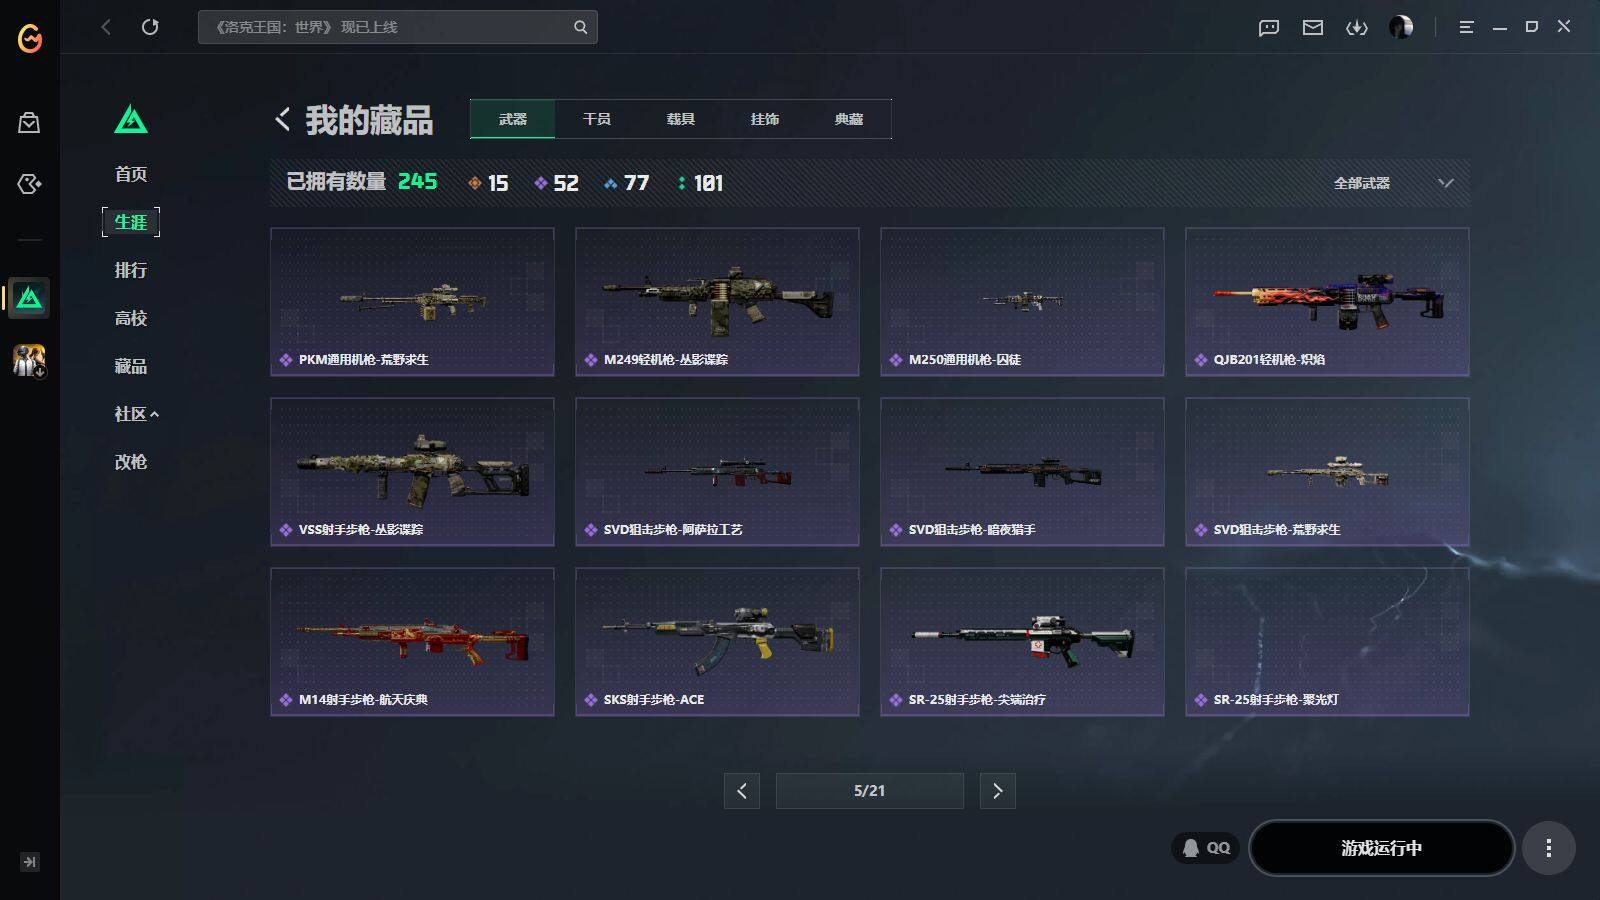
Task: Open the store bag icon in left sidebar
Action: (x=29, y=123)
